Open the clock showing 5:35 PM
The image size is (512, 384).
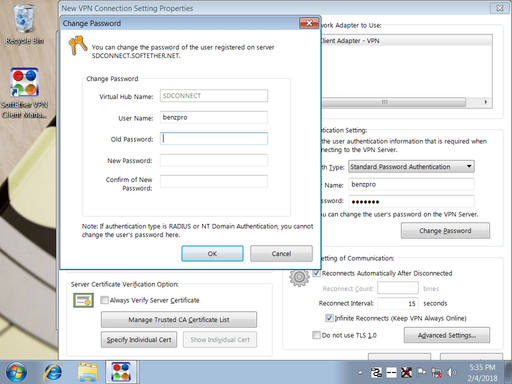pos(482,373)
